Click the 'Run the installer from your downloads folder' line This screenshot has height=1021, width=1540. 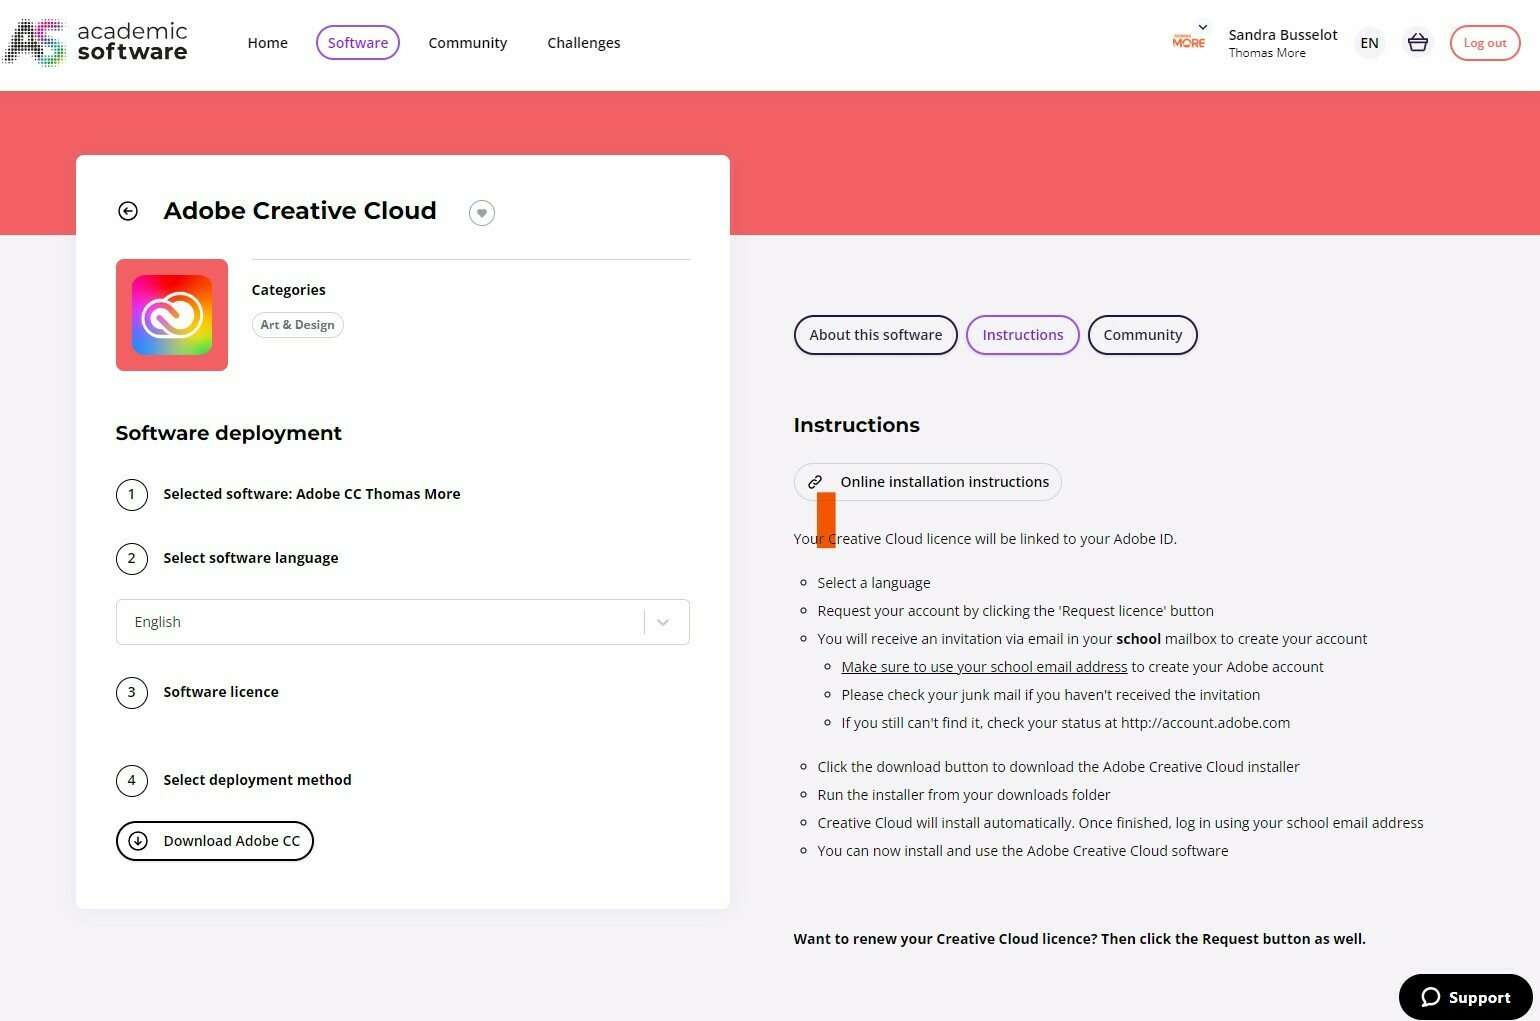[963, 795]
